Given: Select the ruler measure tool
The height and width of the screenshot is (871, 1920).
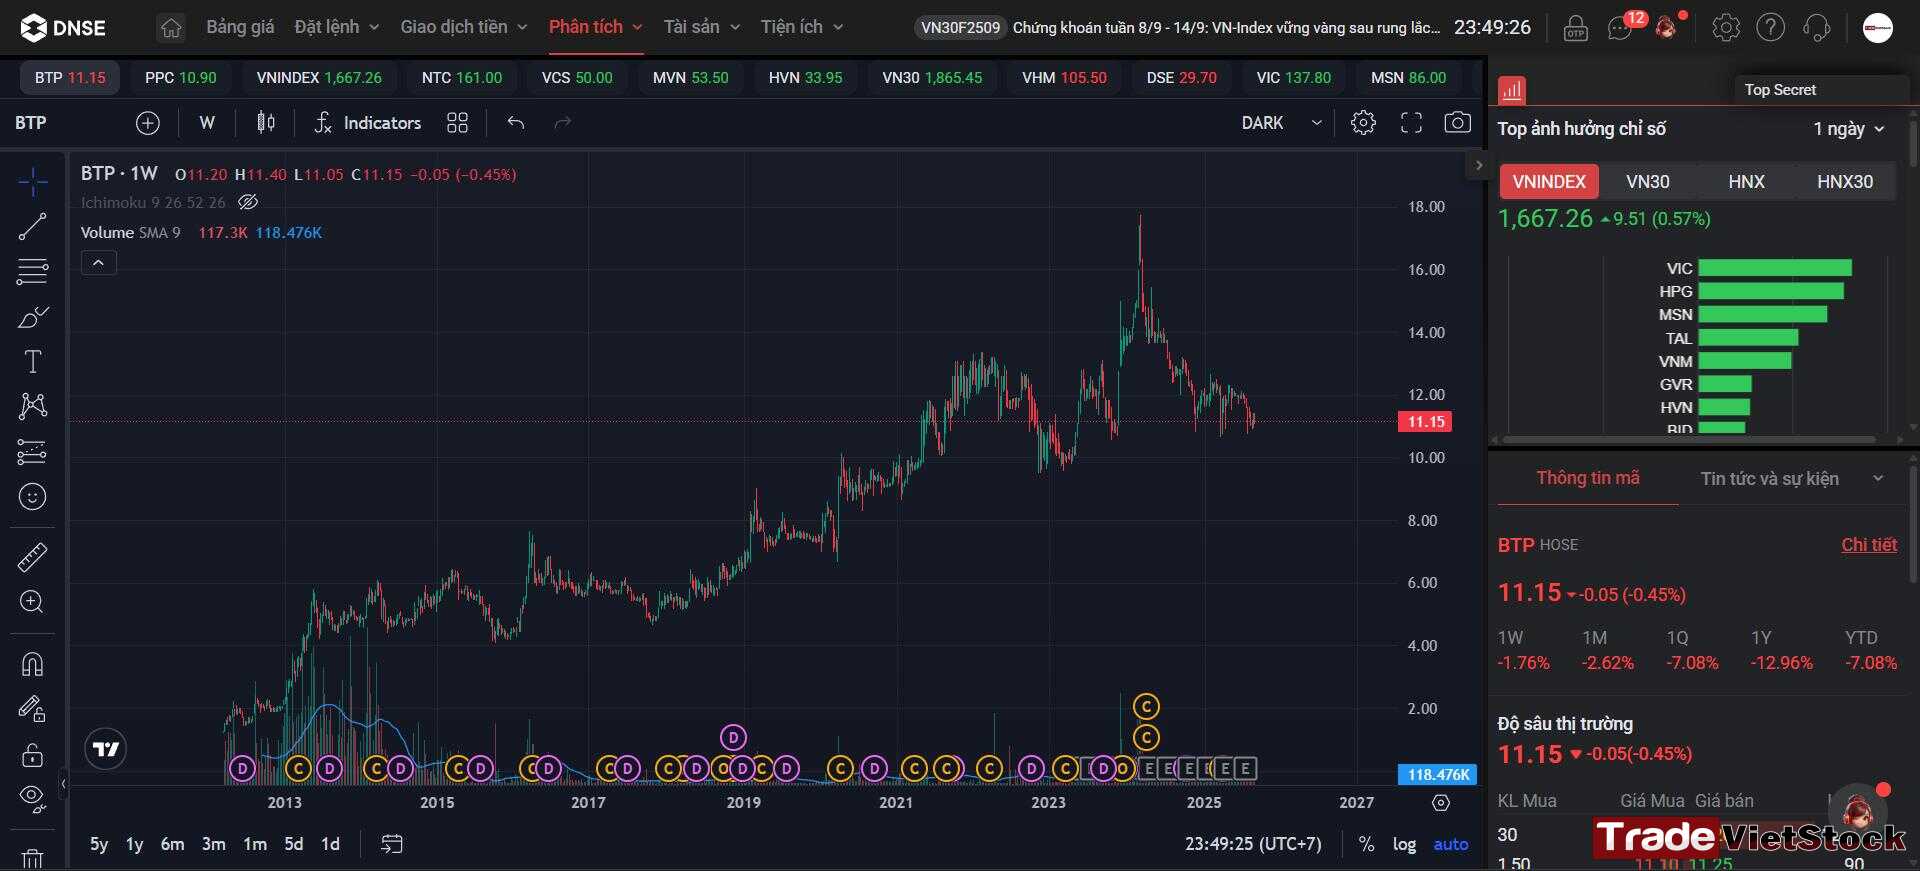Looking at the screenshot, I should (32, 557).
